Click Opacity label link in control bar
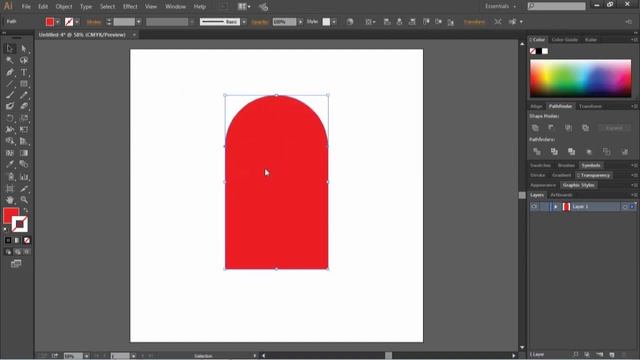The image size is (640, 360). (x=260, y=22)
